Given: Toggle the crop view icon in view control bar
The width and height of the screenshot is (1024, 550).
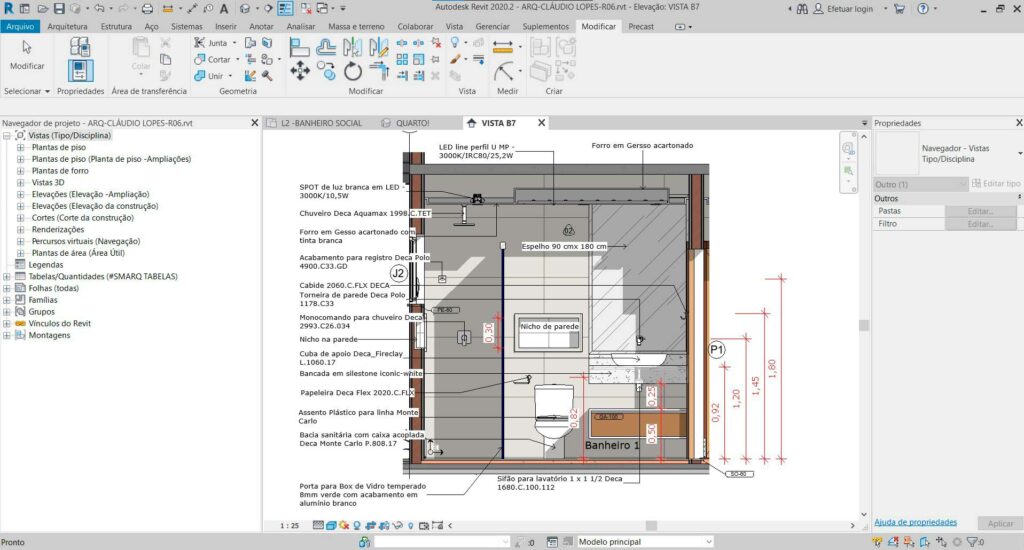Looking at the screenshot, I should click(x=370, y=525).
